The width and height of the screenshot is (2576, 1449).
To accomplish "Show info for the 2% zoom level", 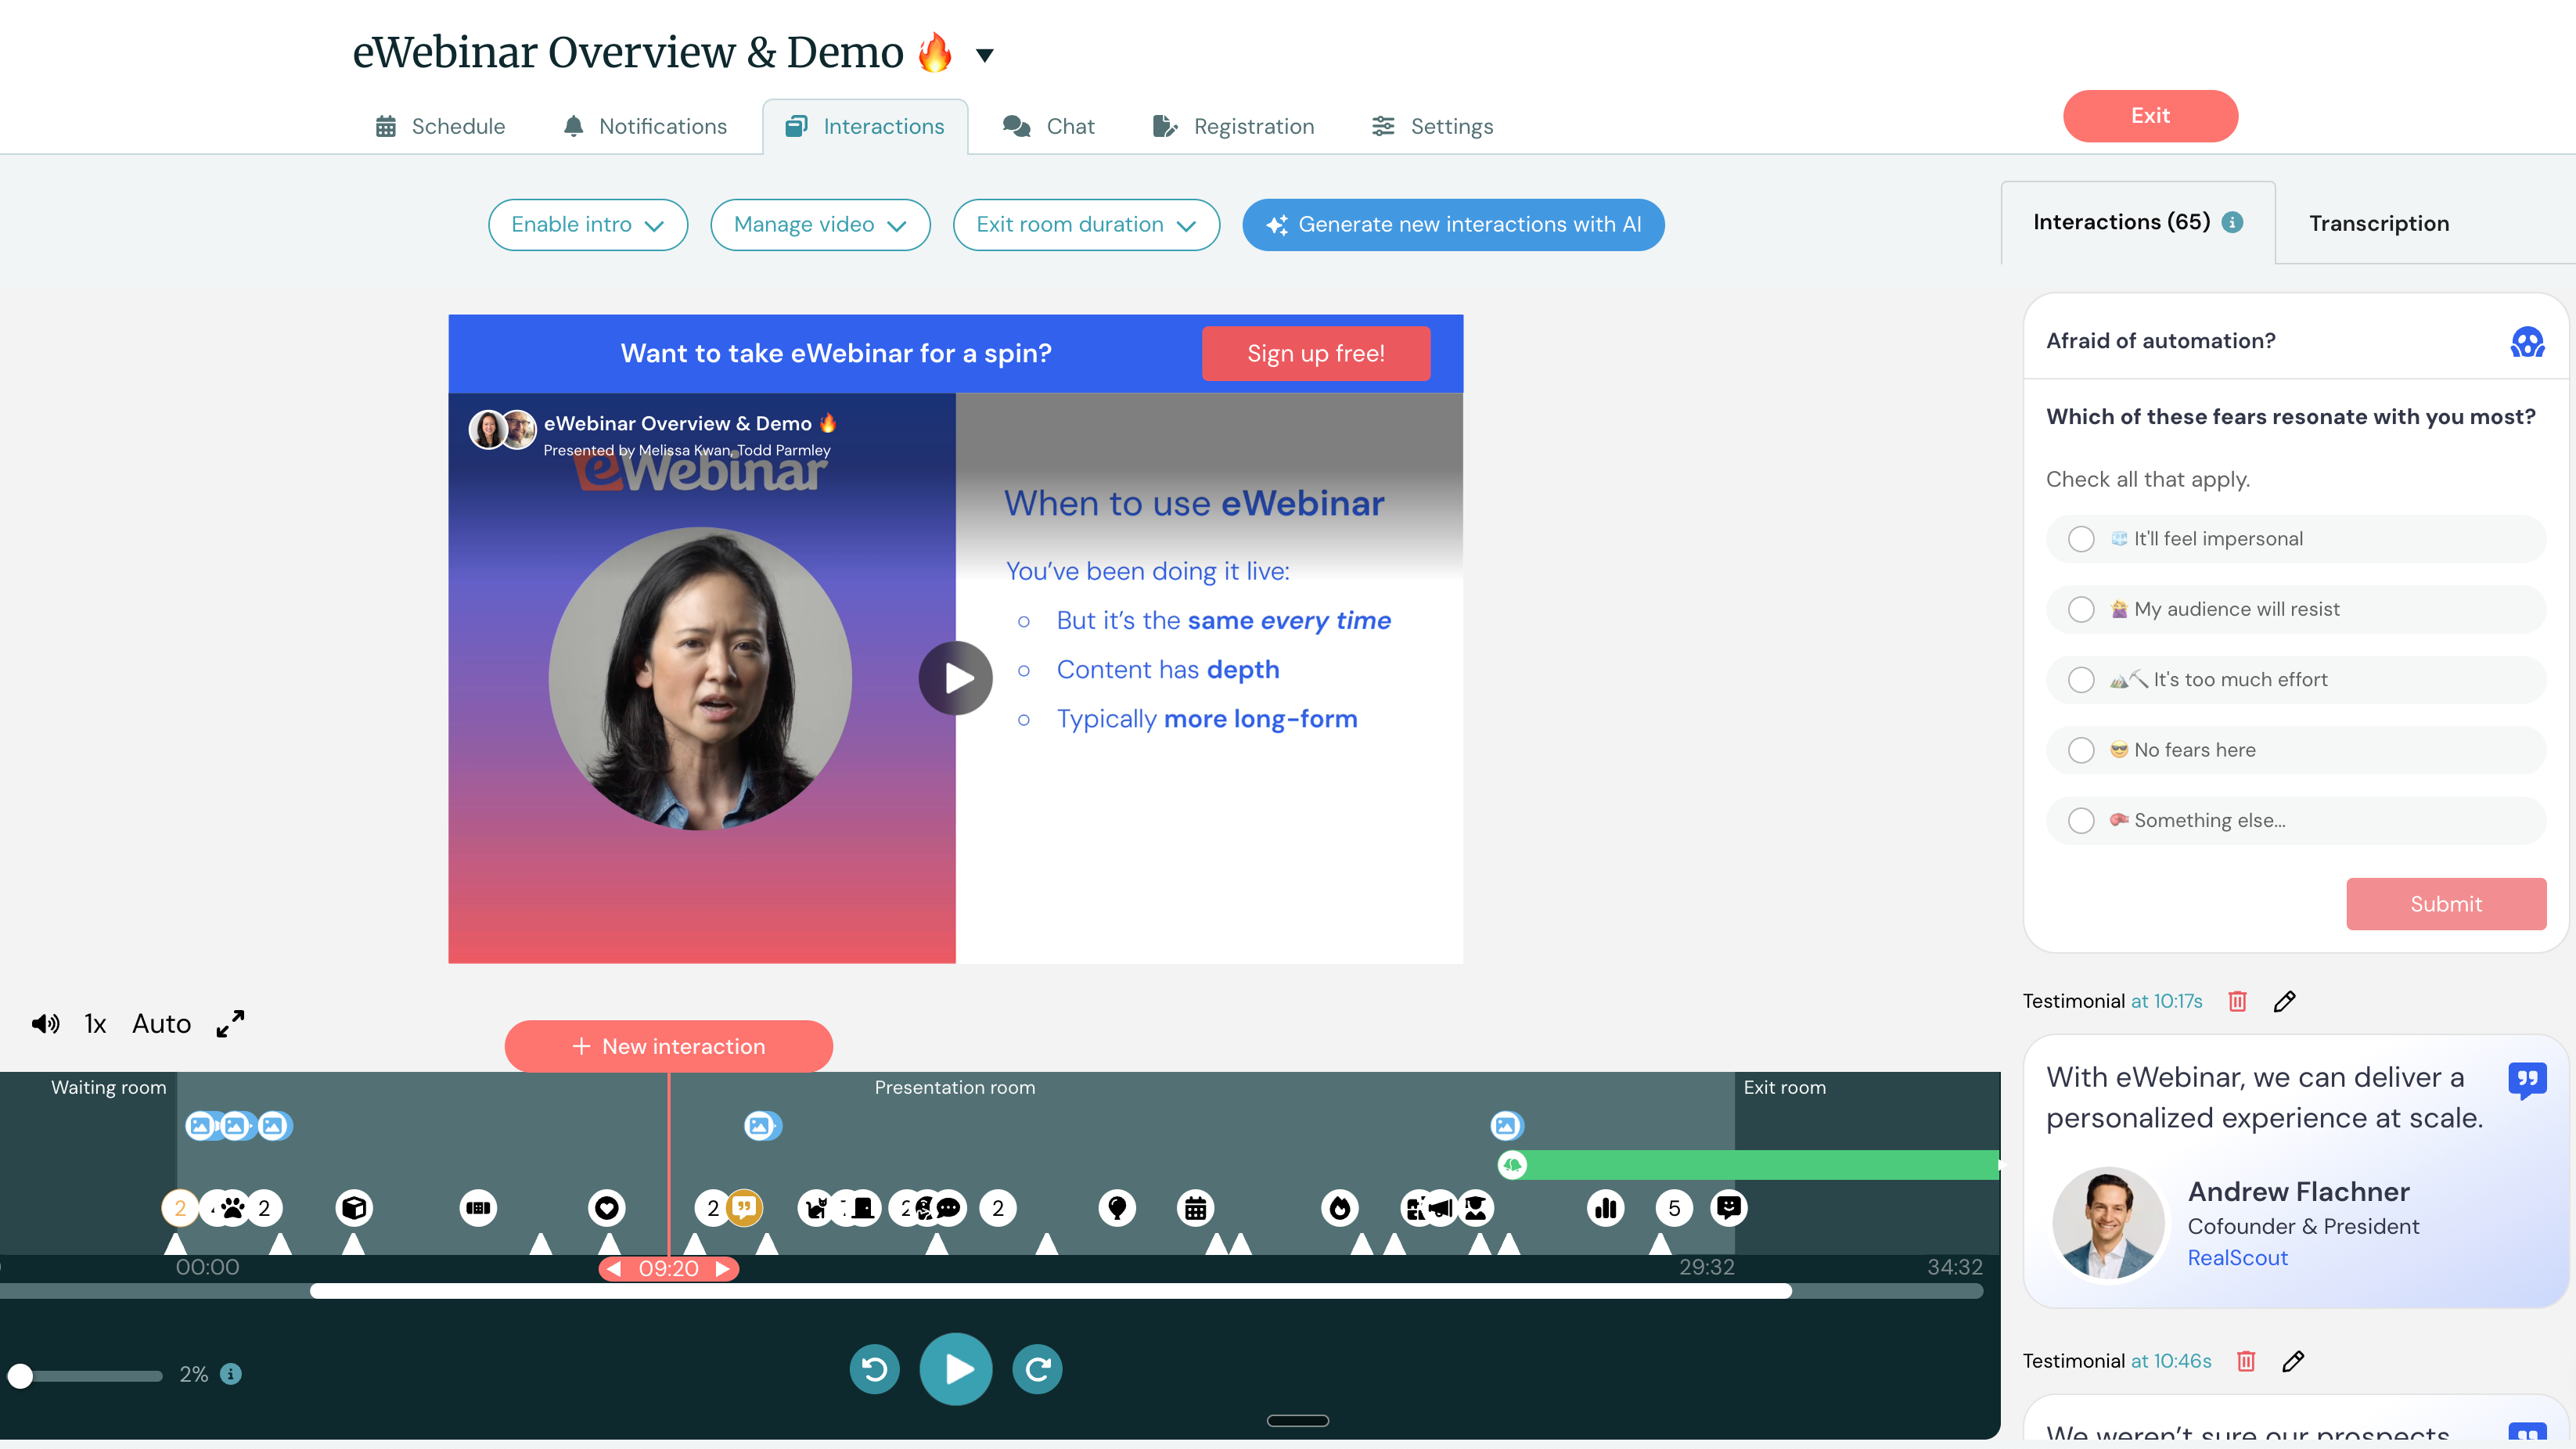I will point(231,1374).
